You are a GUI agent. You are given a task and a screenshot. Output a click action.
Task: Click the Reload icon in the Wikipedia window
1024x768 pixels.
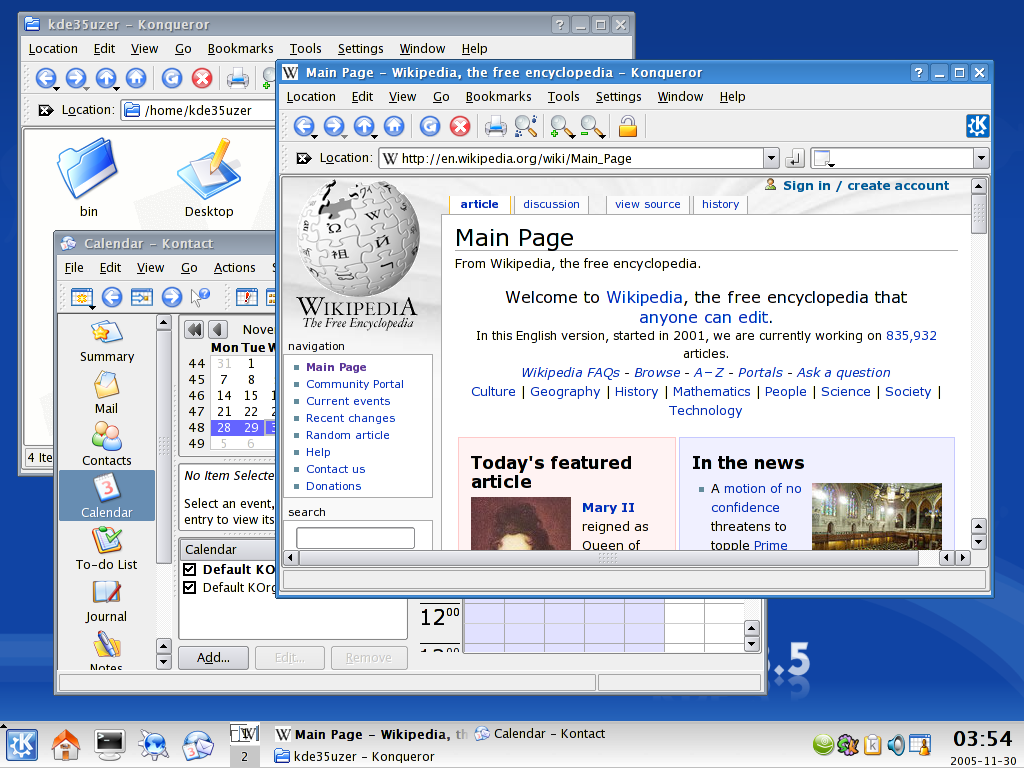coord(429,126)
